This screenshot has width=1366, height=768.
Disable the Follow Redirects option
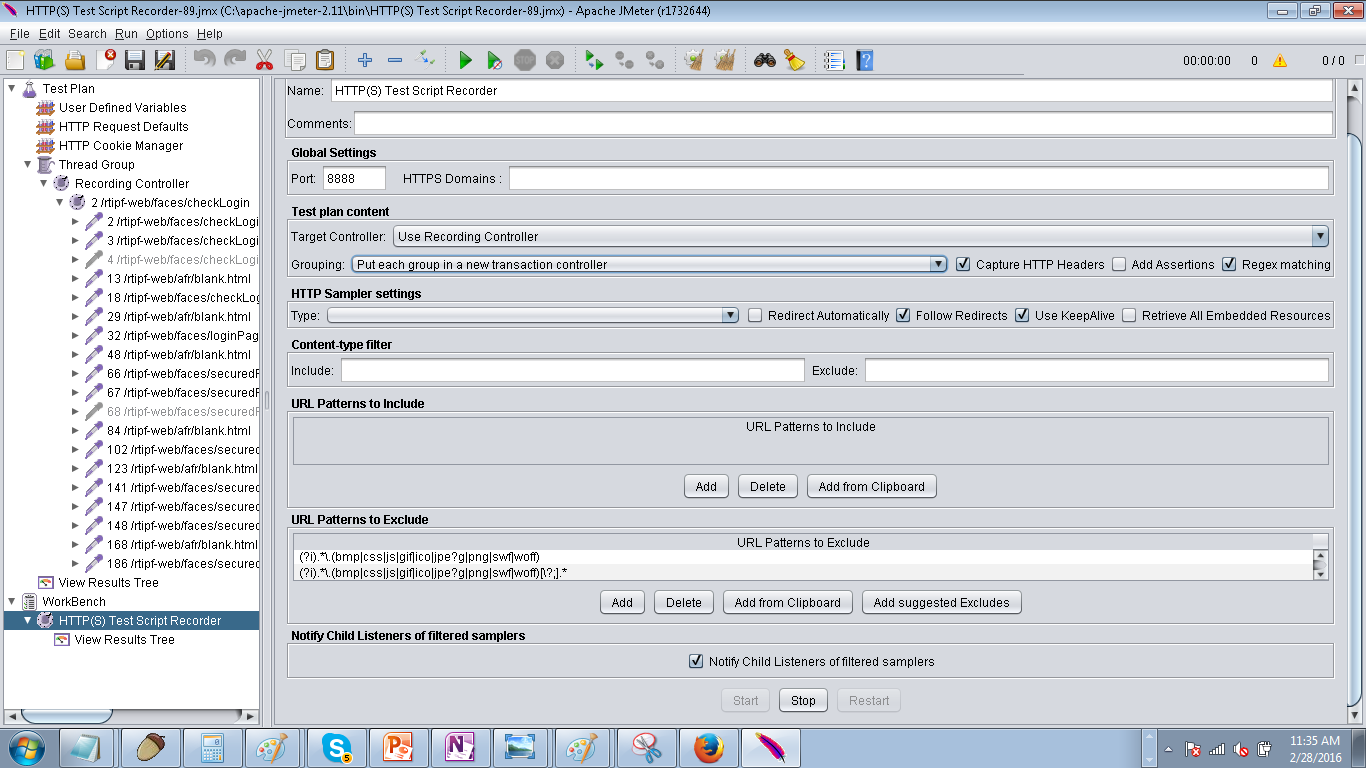[x=903, y=315]
